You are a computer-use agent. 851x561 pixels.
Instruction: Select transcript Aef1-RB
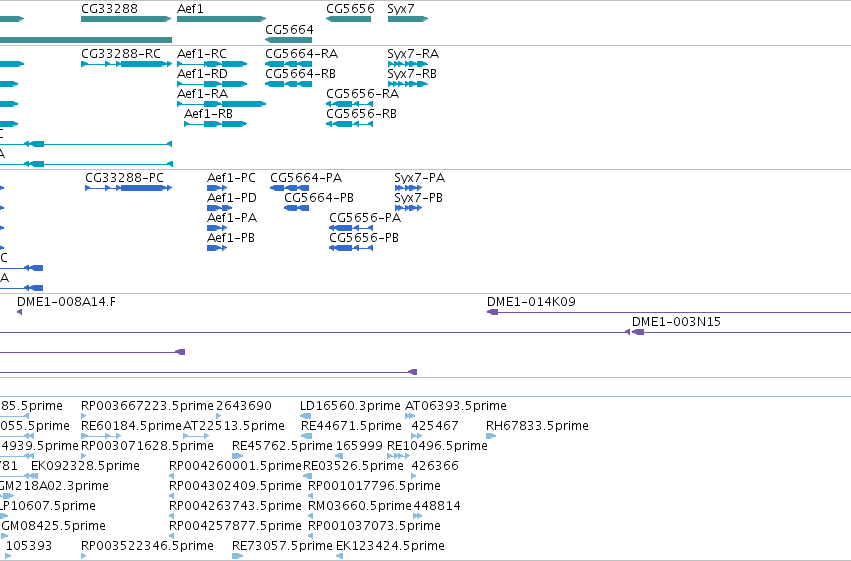[x=215, y=124]
